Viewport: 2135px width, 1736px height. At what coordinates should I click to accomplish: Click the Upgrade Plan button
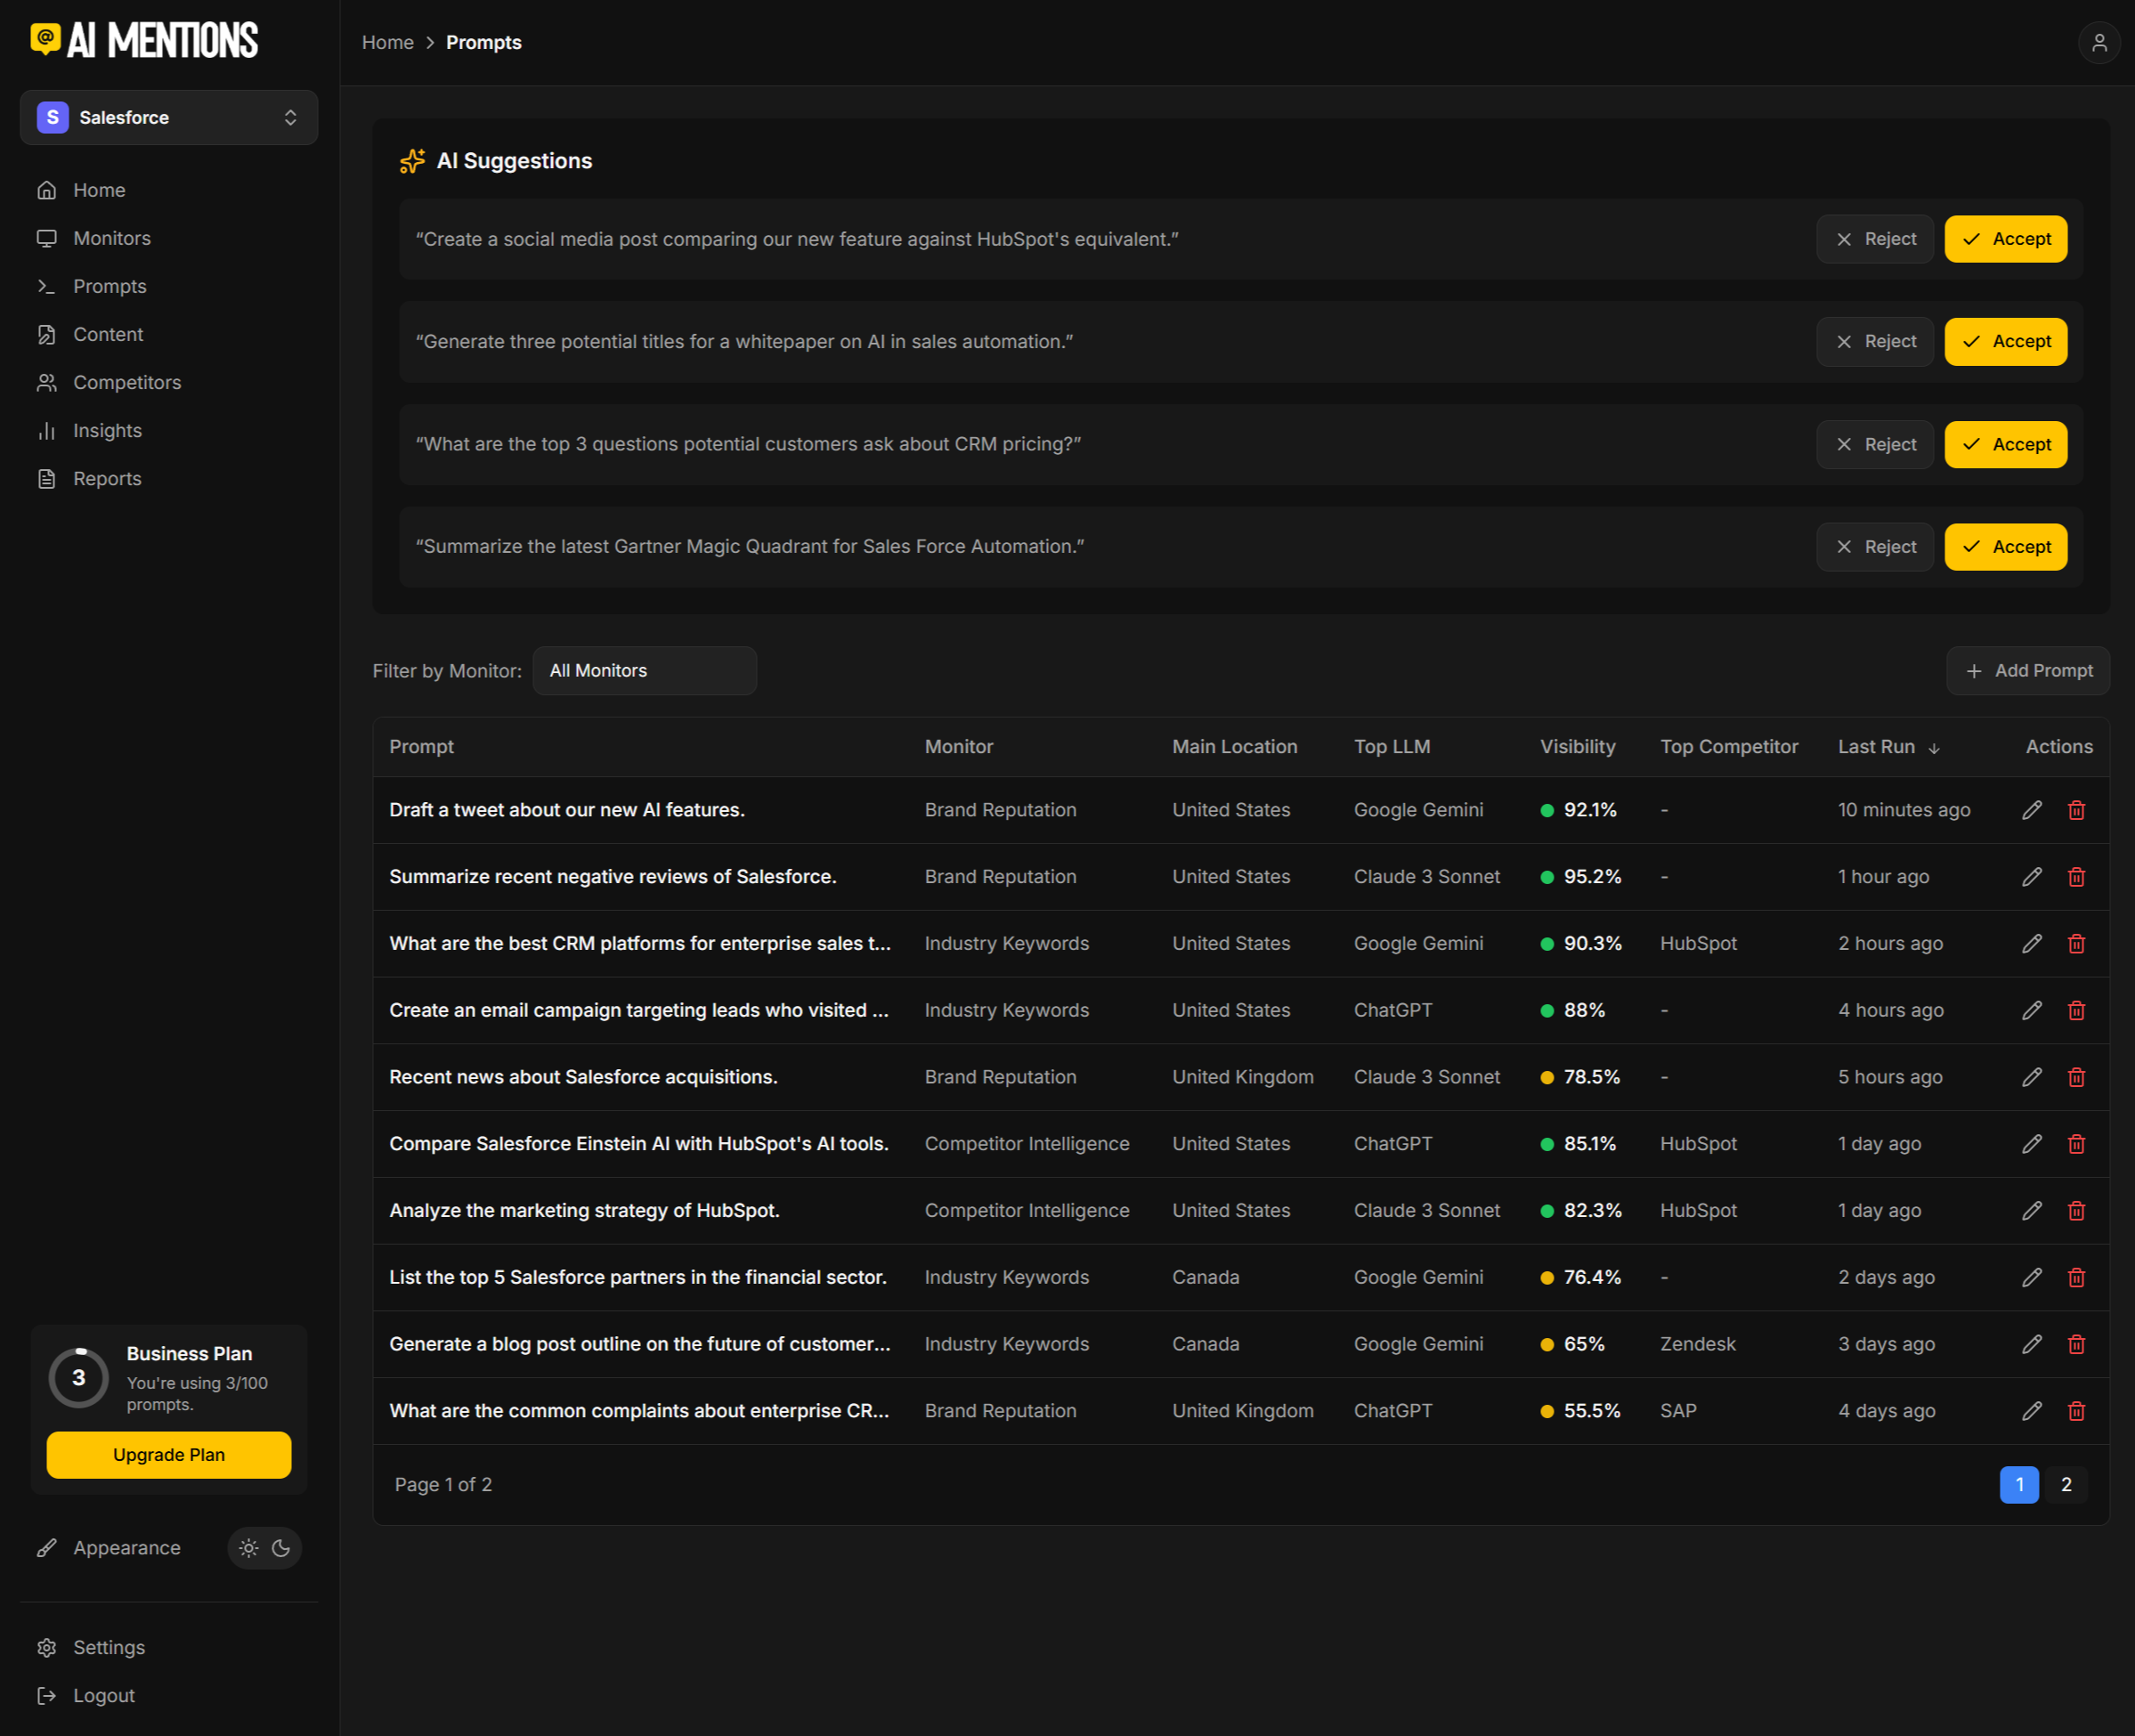(x=169, y=1455)
